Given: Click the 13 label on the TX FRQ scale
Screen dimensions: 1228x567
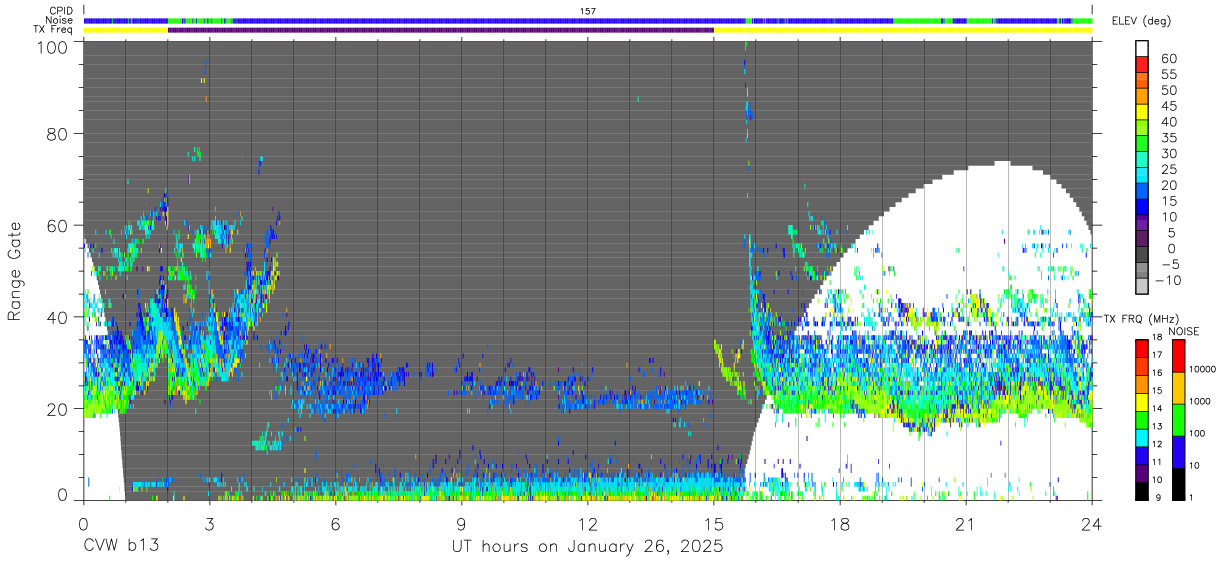Looking at the screenshot, I should coord(1156,426).
